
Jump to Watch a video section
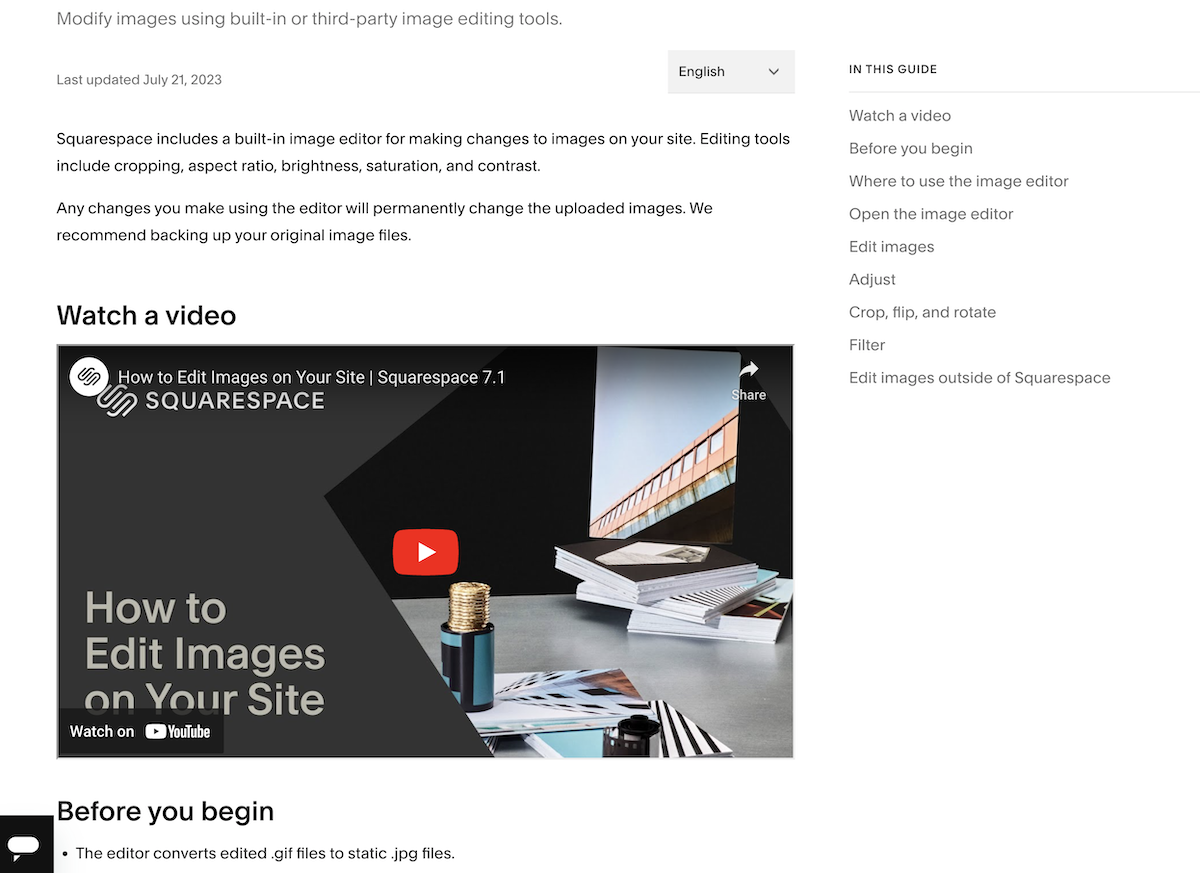coord(900,116)
